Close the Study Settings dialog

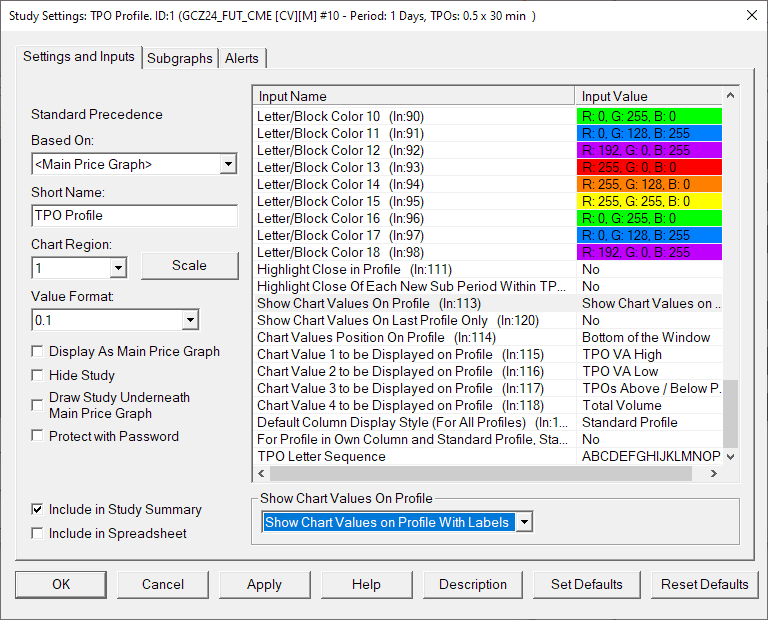(x=752, y=15)
